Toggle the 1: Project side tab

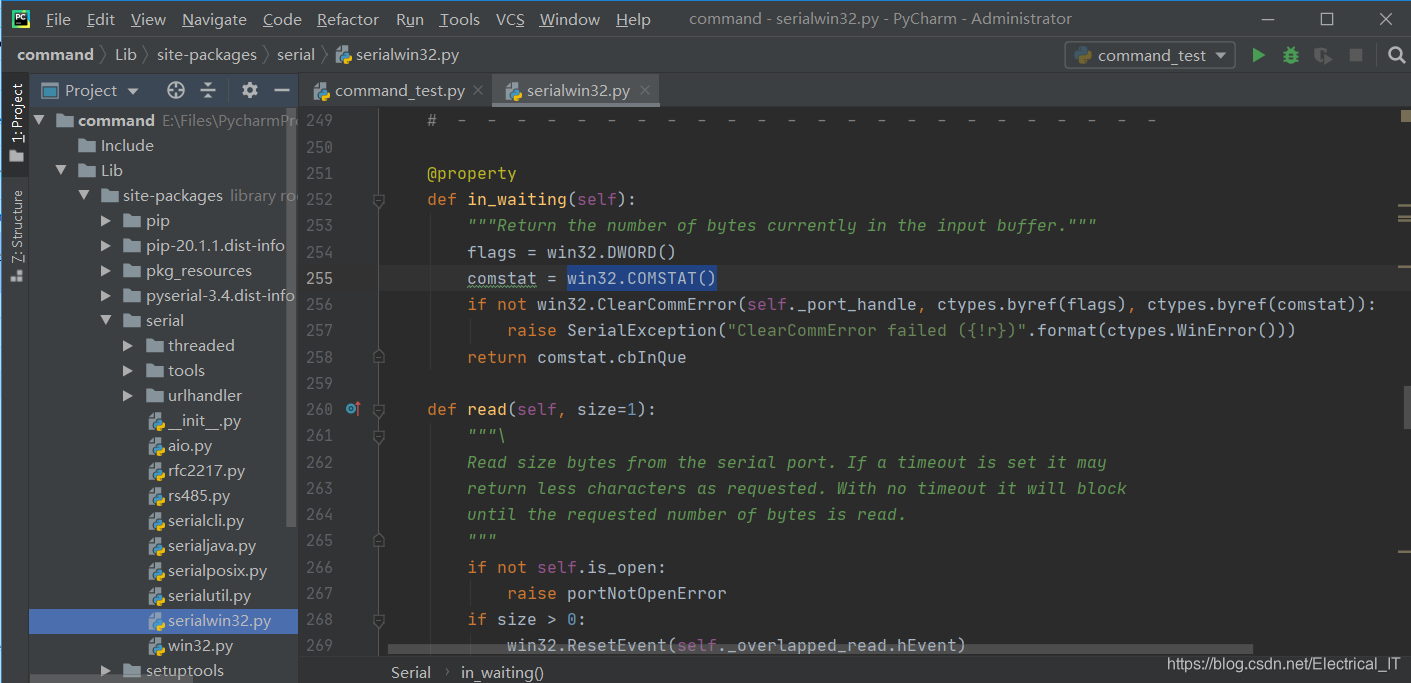point(16,124)
